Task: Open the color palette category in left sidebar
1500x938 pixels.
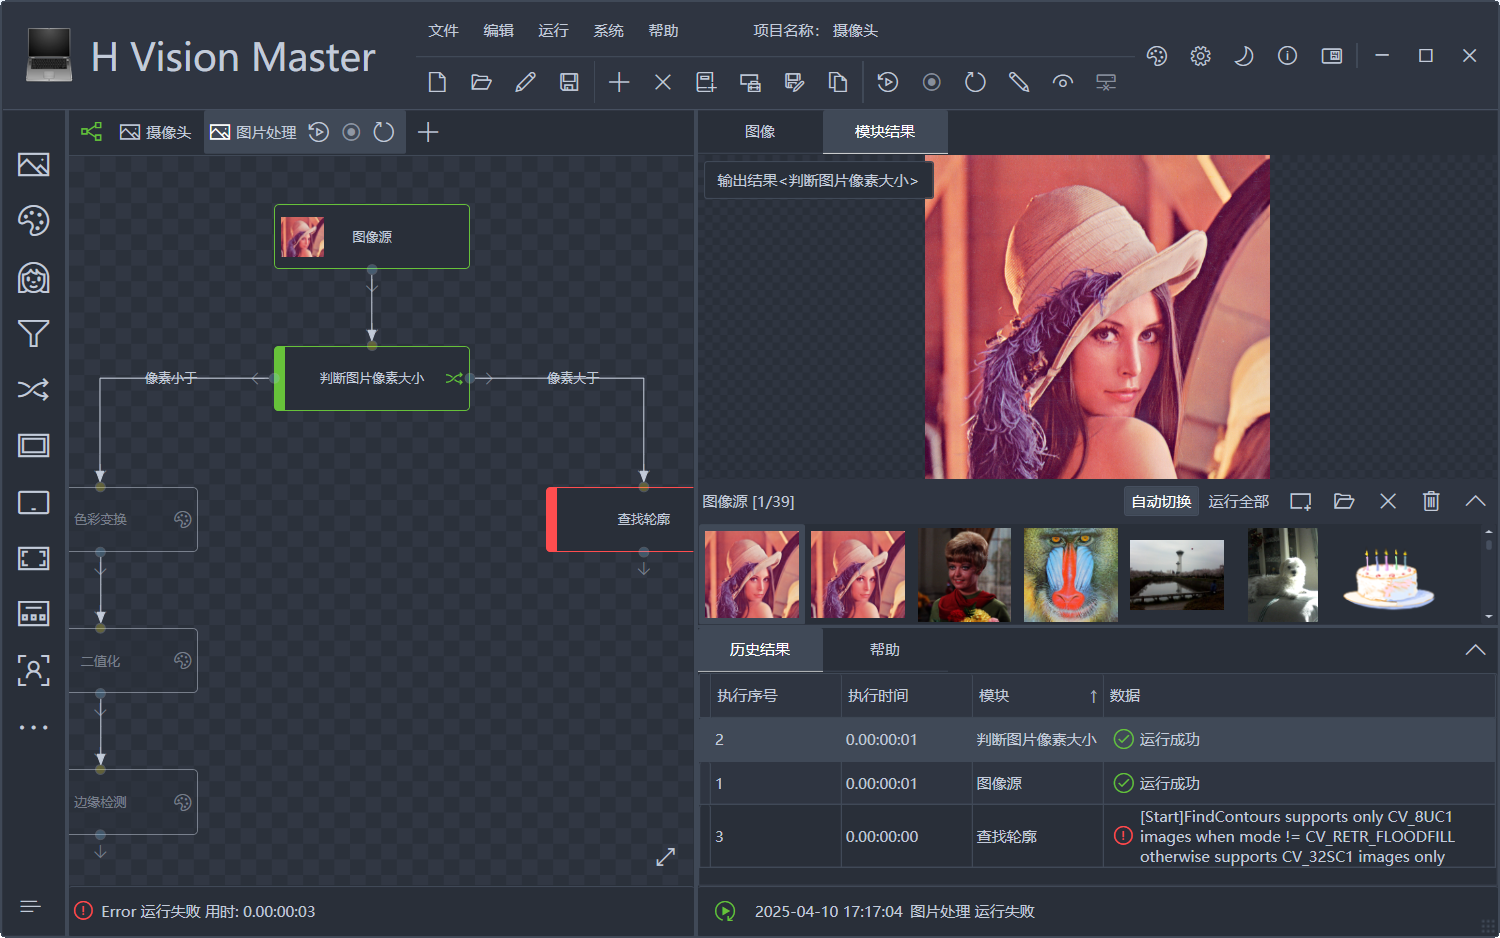Action: click(34, 221)
